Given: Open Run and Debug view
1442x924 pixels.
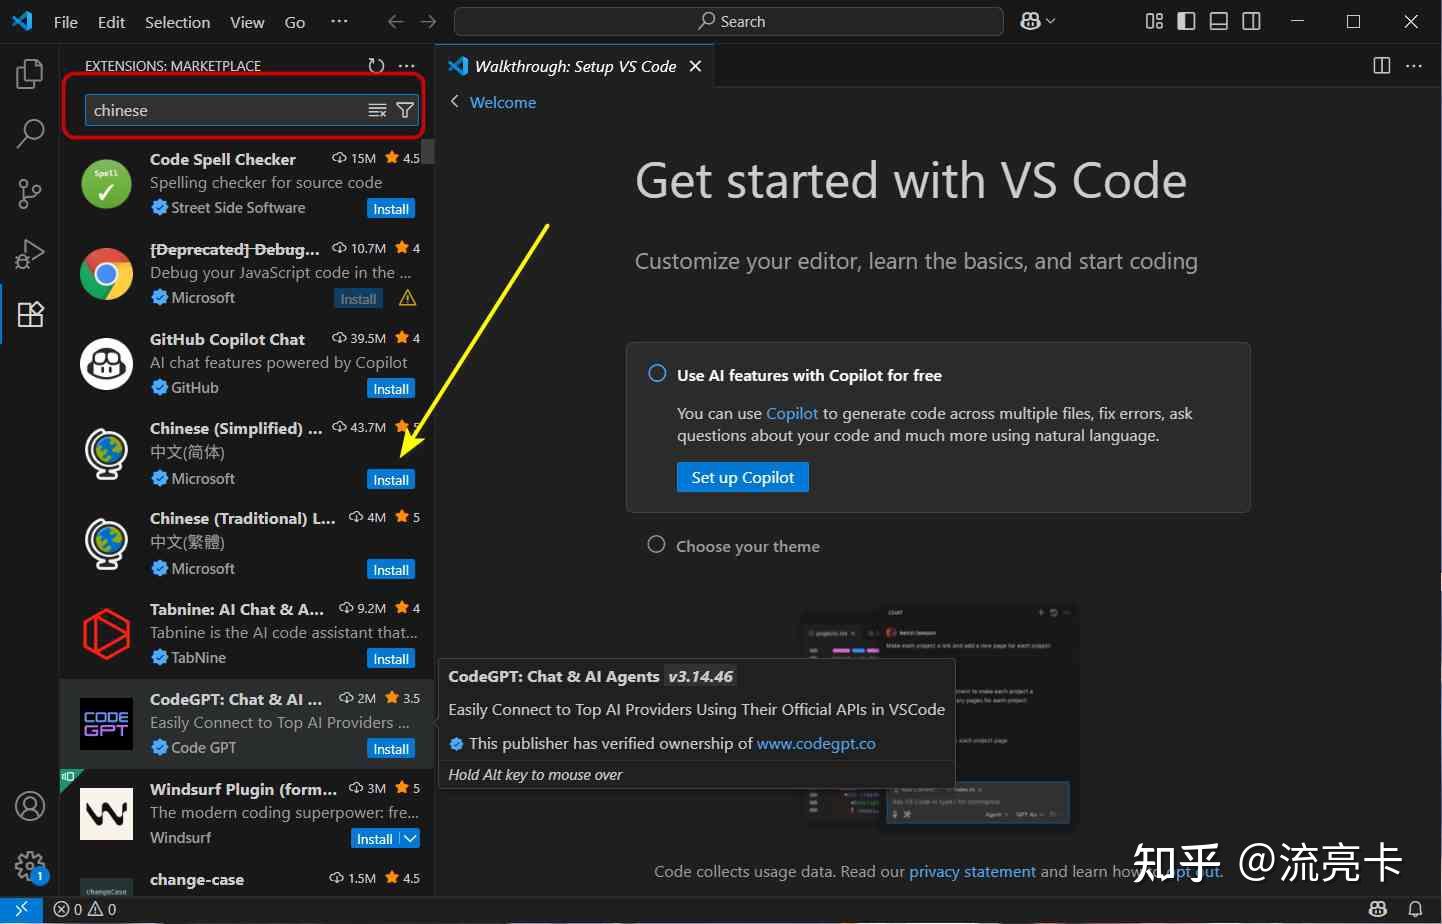Looking at the screenshot, I should pyautogui.click(x=30, y=254).
